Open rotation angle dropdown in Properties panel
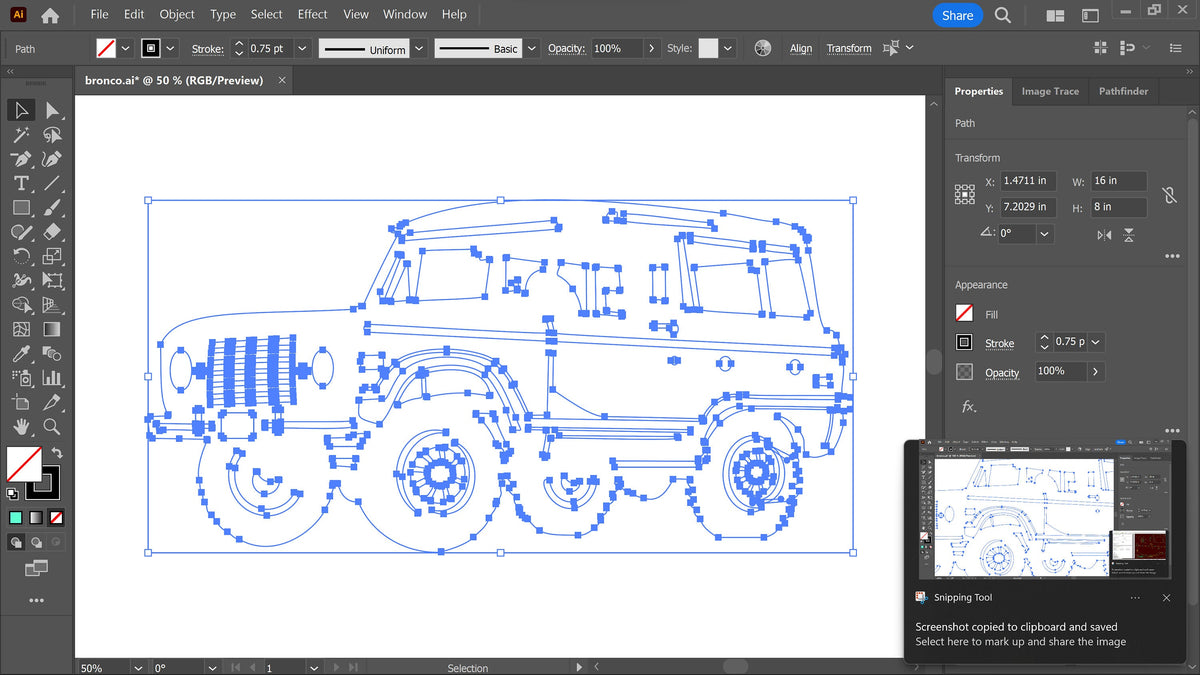The height and width of the screenshot is (675, 1200). tap(1044, 233)
